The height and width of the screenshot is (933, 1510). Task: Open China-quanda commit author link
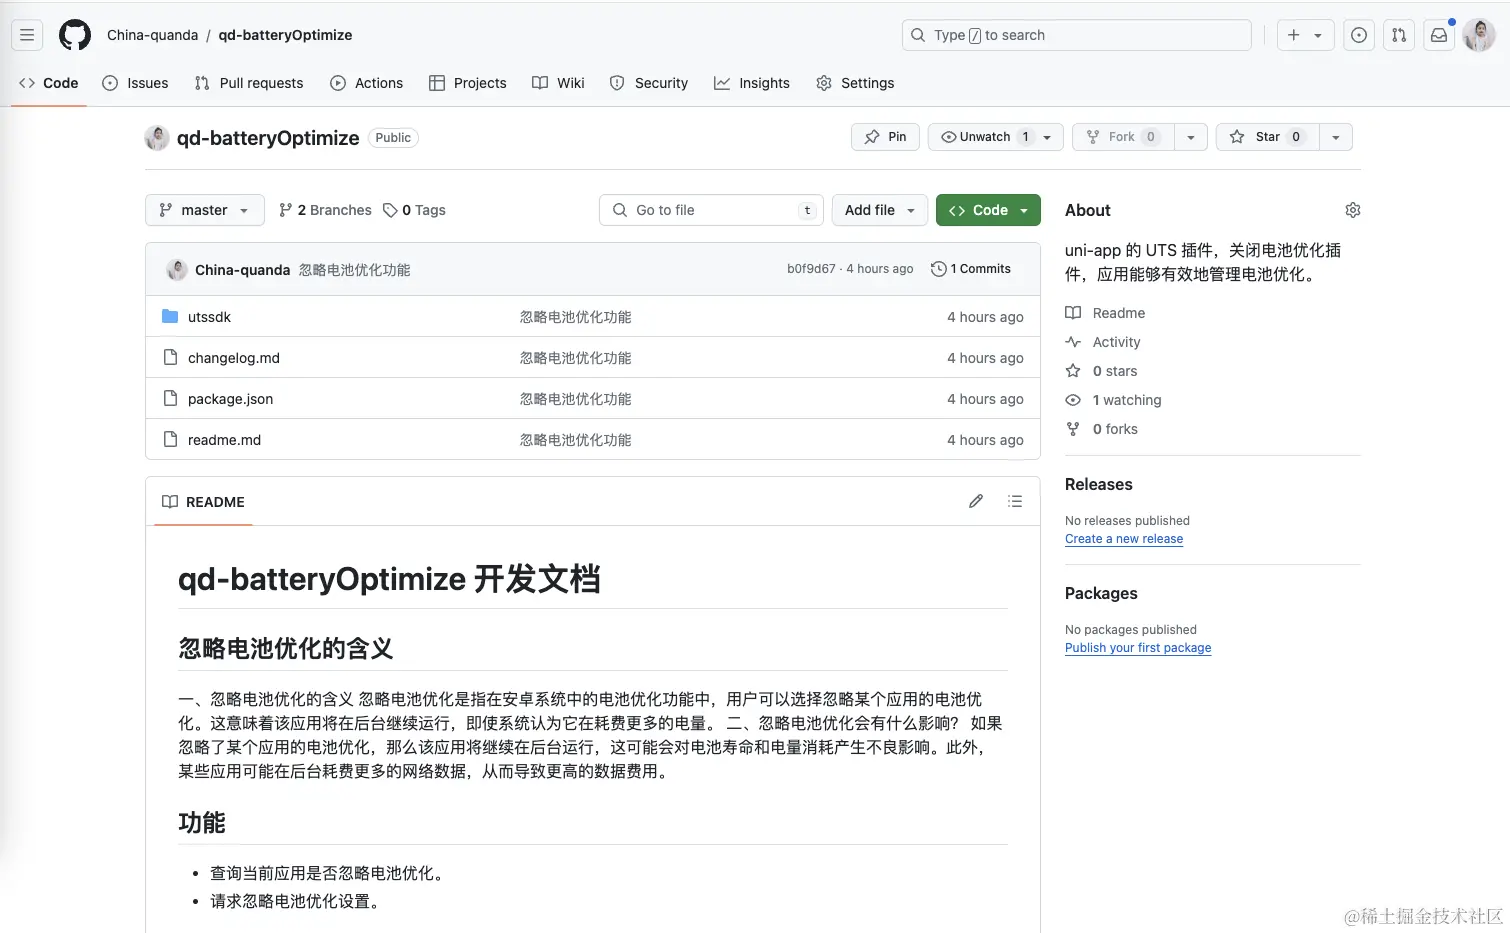click(x=242, y=270)
